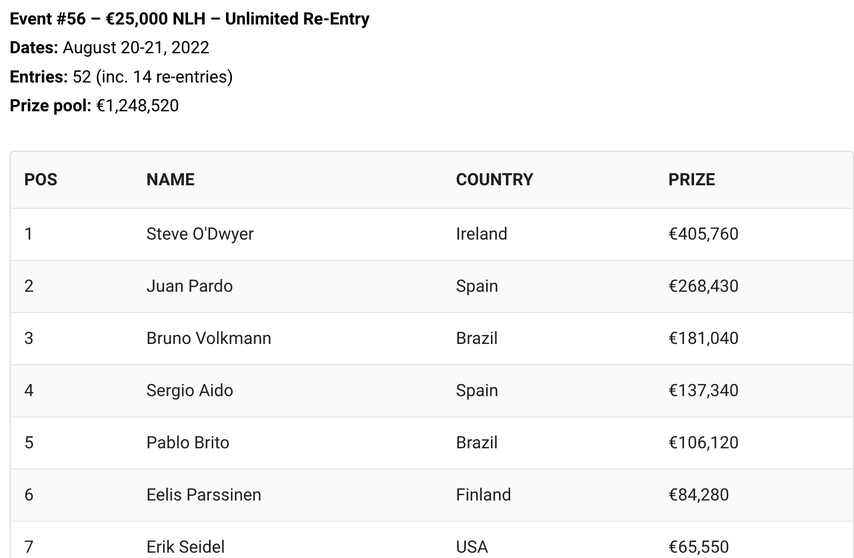Click the Event #56 title heading
This screenshot has width=854, height=558.
(190, 19)
